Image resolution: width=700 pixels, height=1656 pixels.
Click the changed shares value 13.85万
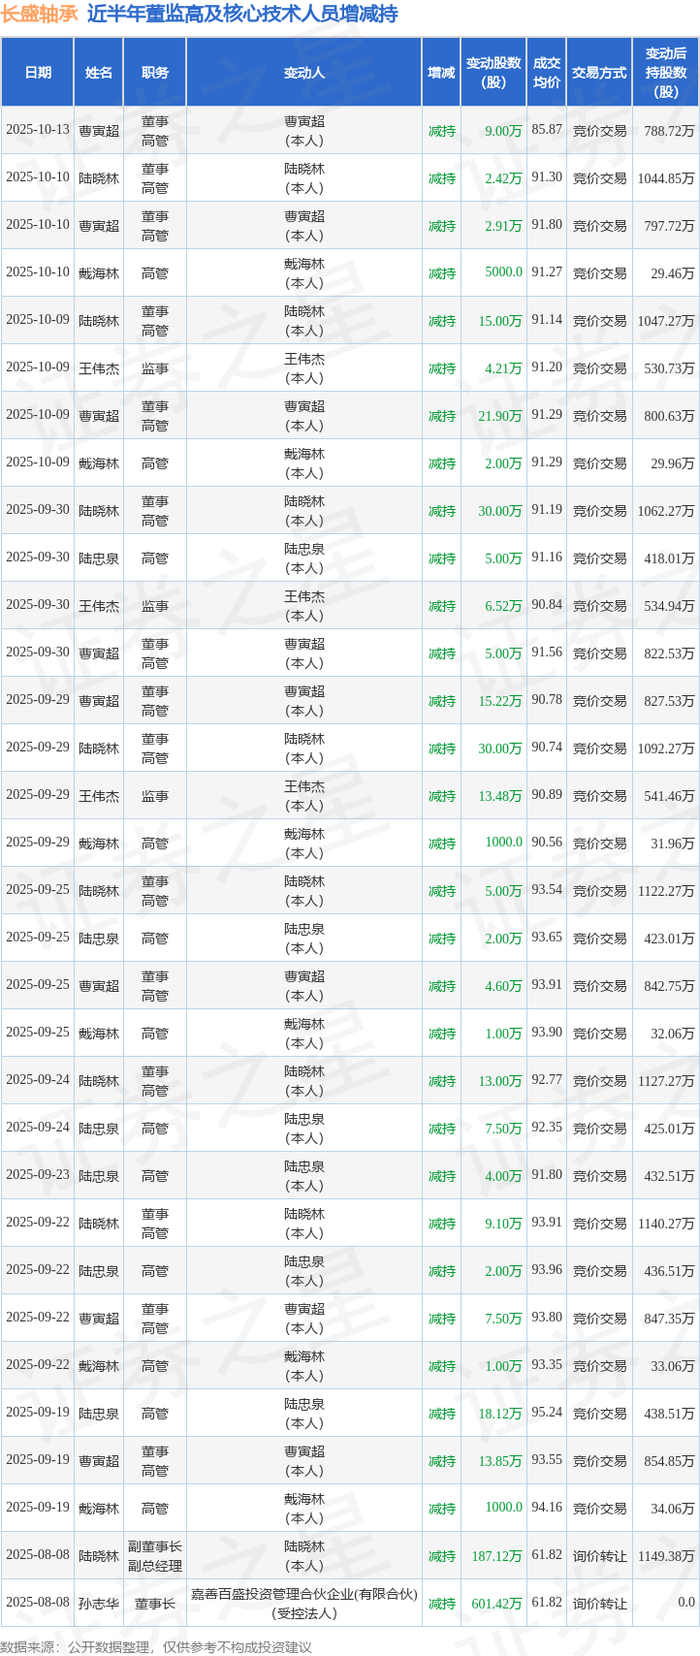click(x=500, y=1460)
